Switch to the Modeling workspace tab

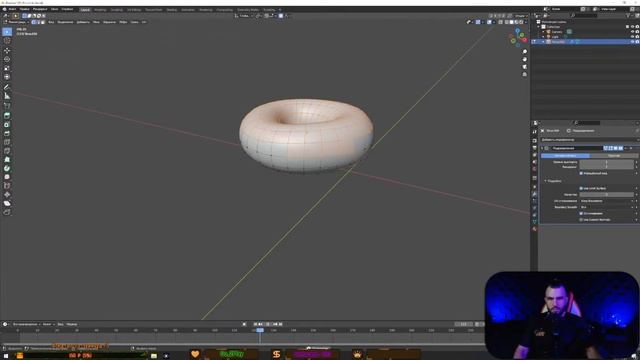100,9
